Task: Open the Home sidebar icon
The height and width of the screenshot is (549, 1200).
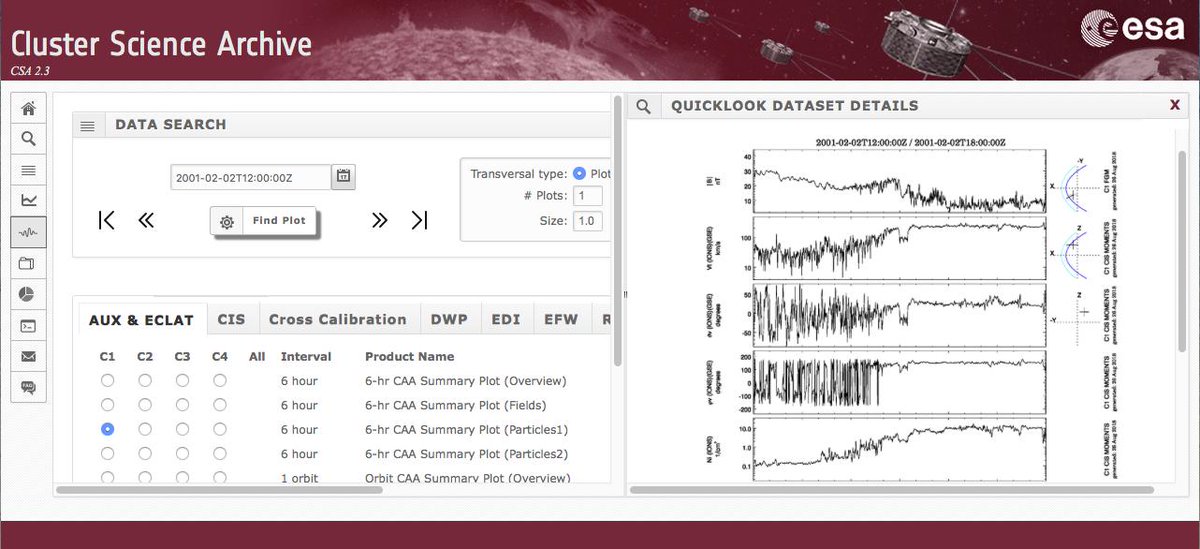Action: click(28, 108)
